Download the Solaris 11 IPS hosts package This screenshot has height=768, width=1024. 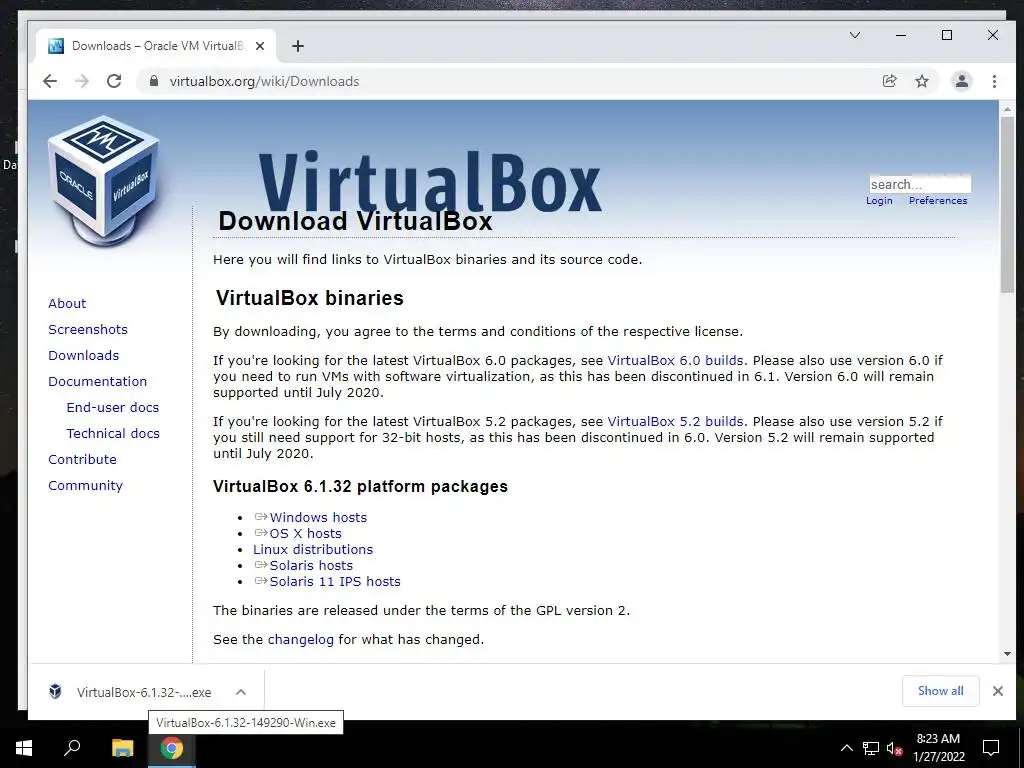[x=335, y=581]
